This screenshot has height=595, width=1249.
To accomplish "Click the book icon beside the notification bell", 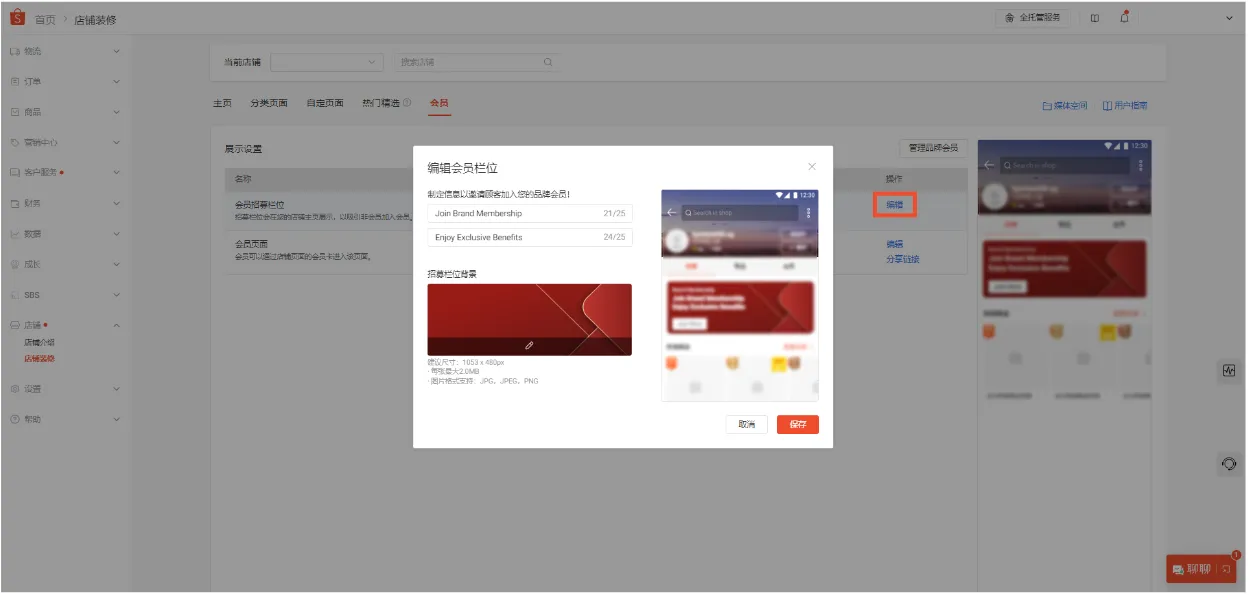I will coord(1095,17).
